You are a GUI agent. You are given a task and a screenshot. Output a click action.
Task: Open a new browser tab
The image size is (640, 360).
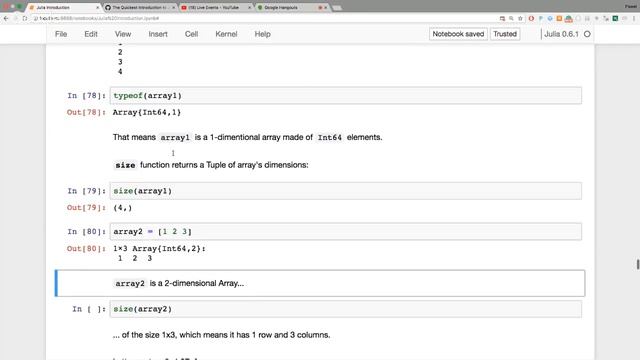coord(337,8)
